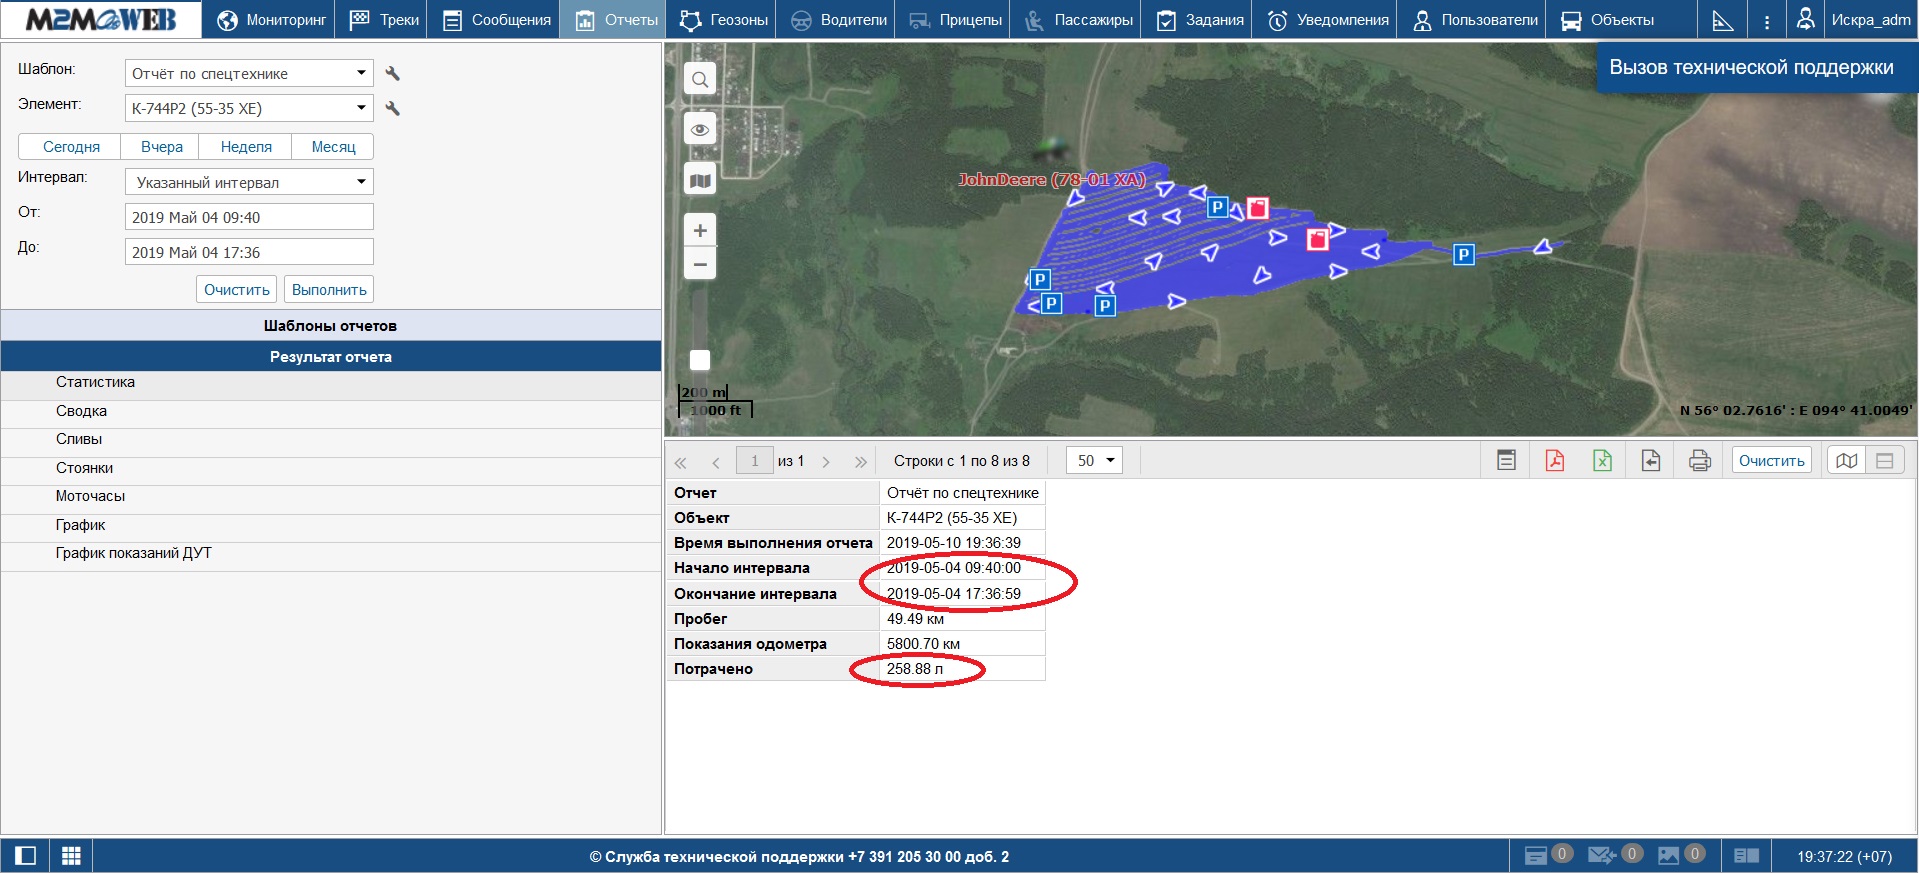Toggle map visibility eye button
Viewport: 1919px width, 873px height.
pyautogui.click(x=700, y=130)
